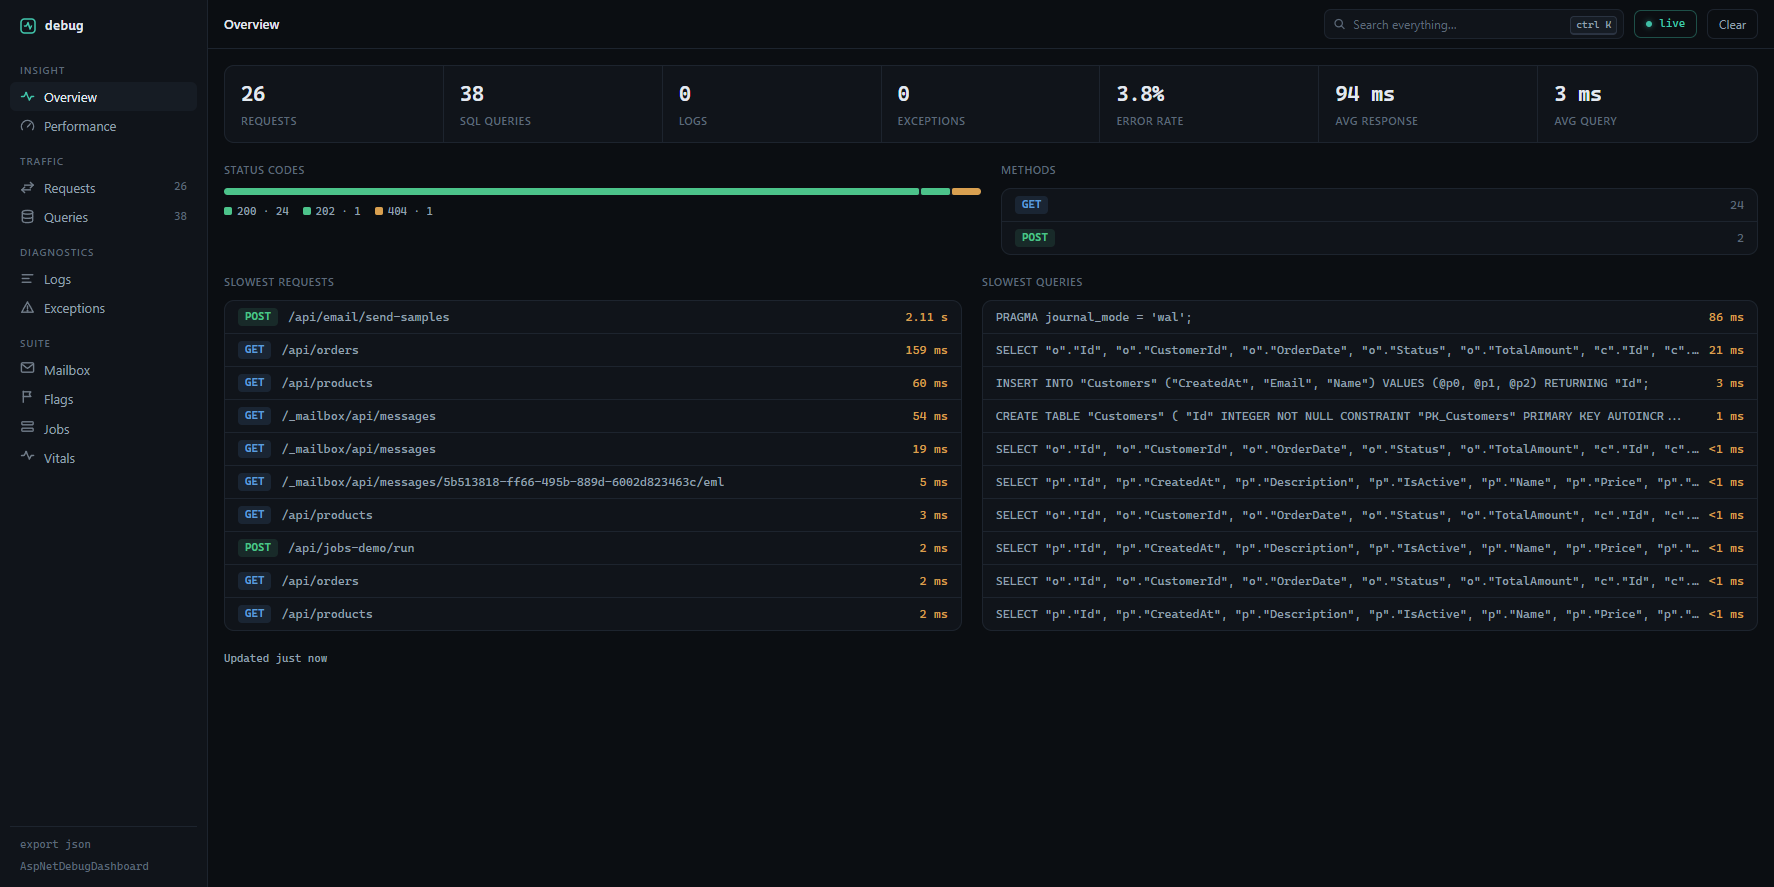Open the GET /api/orders 2 ms request
The height and width of the screenshot is (887, 1774).
pyautogui.click(x=593, y=581)
